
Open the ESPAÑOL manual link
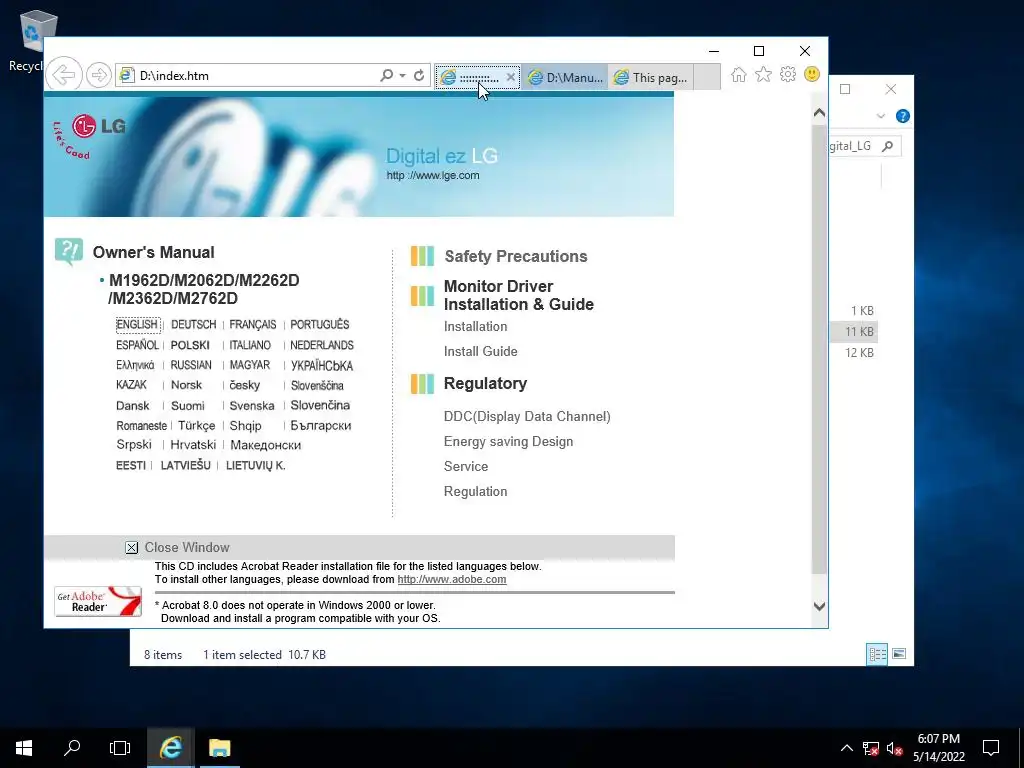coord(137,345)
